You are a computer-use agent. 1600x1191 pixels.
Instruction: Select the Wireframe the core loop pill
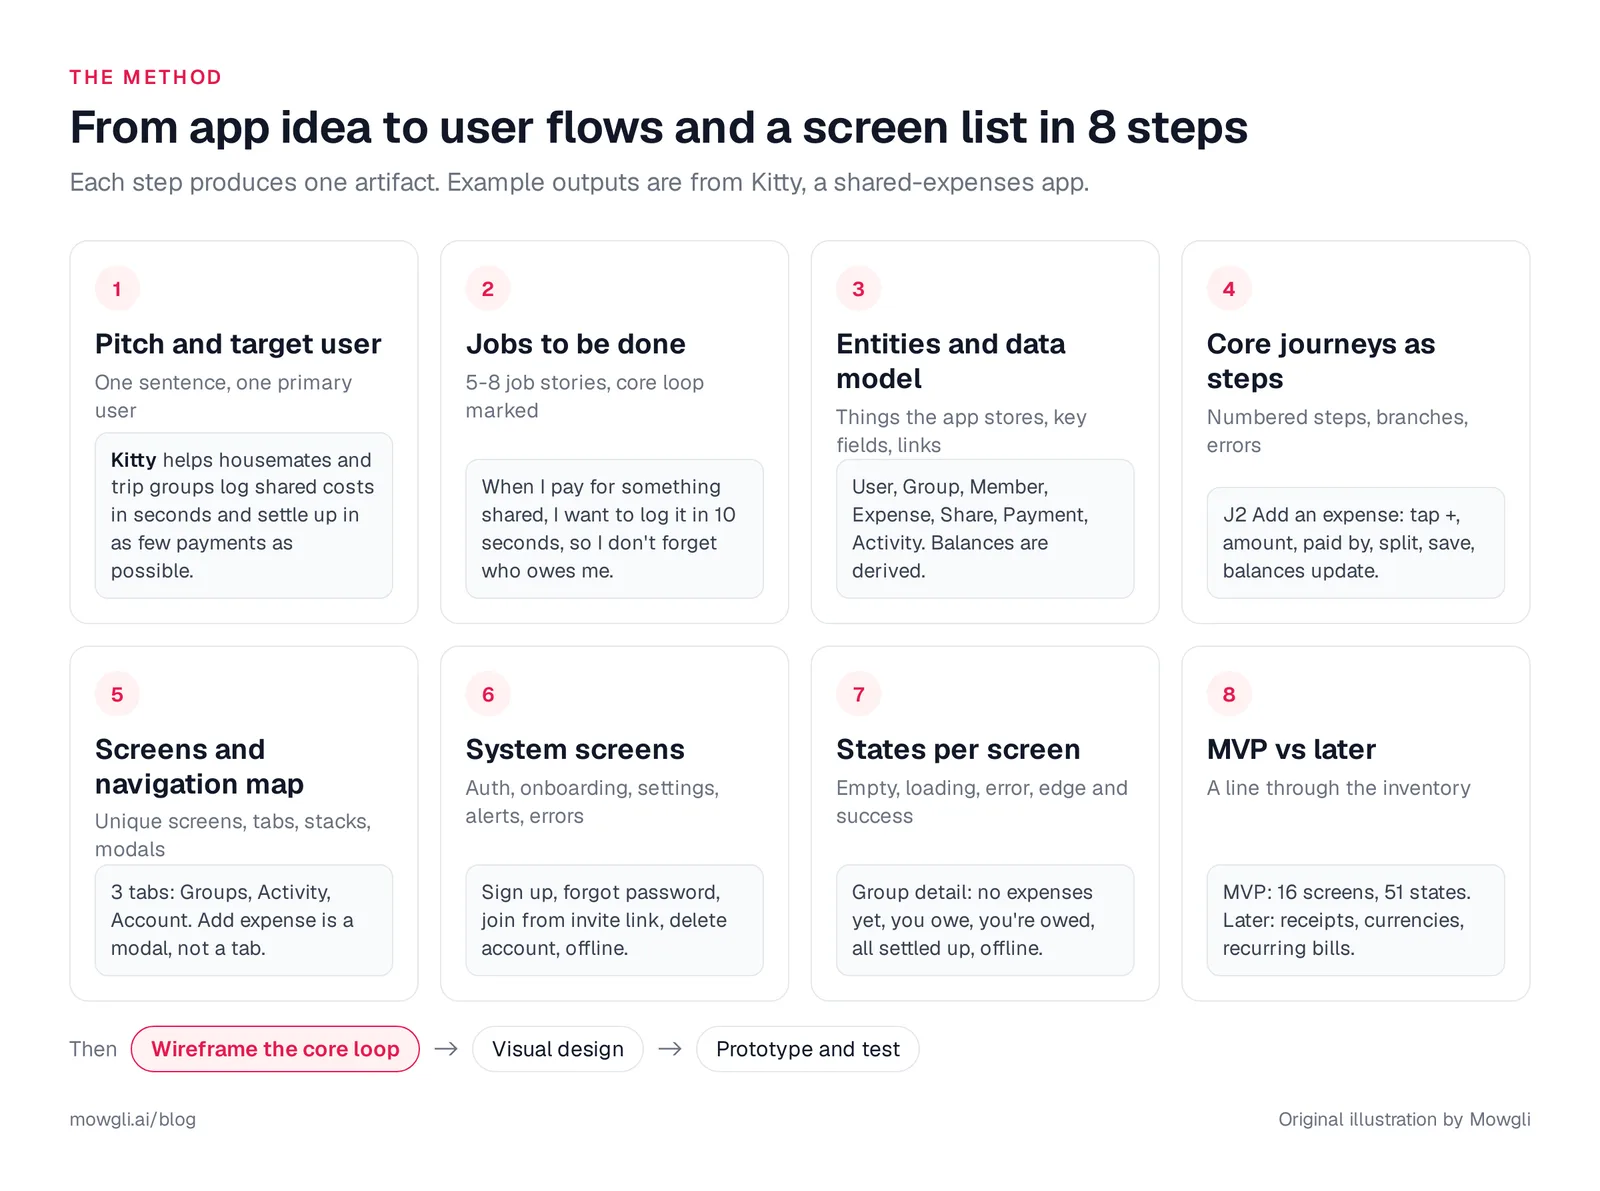[x=275, y=1049]
